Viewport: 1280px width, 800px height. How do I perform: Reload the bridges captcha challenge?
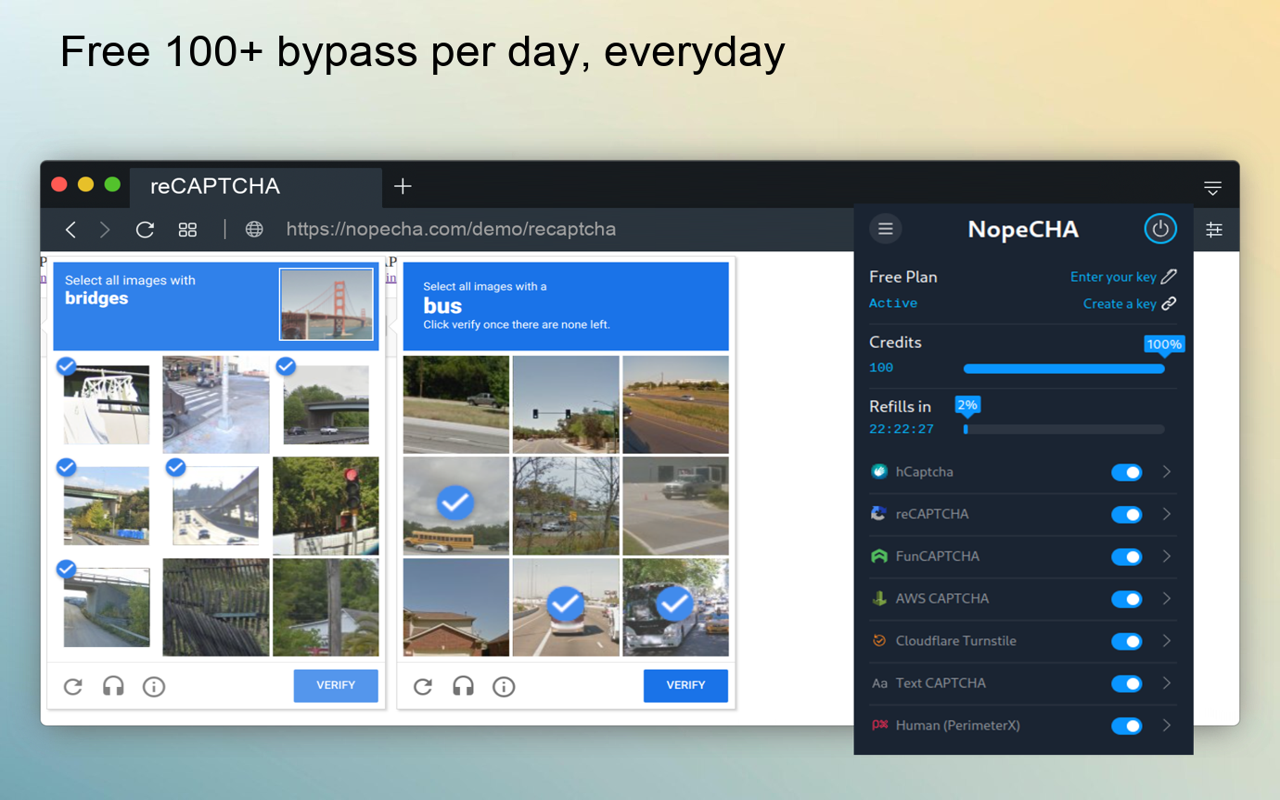[x=73, y=686]
